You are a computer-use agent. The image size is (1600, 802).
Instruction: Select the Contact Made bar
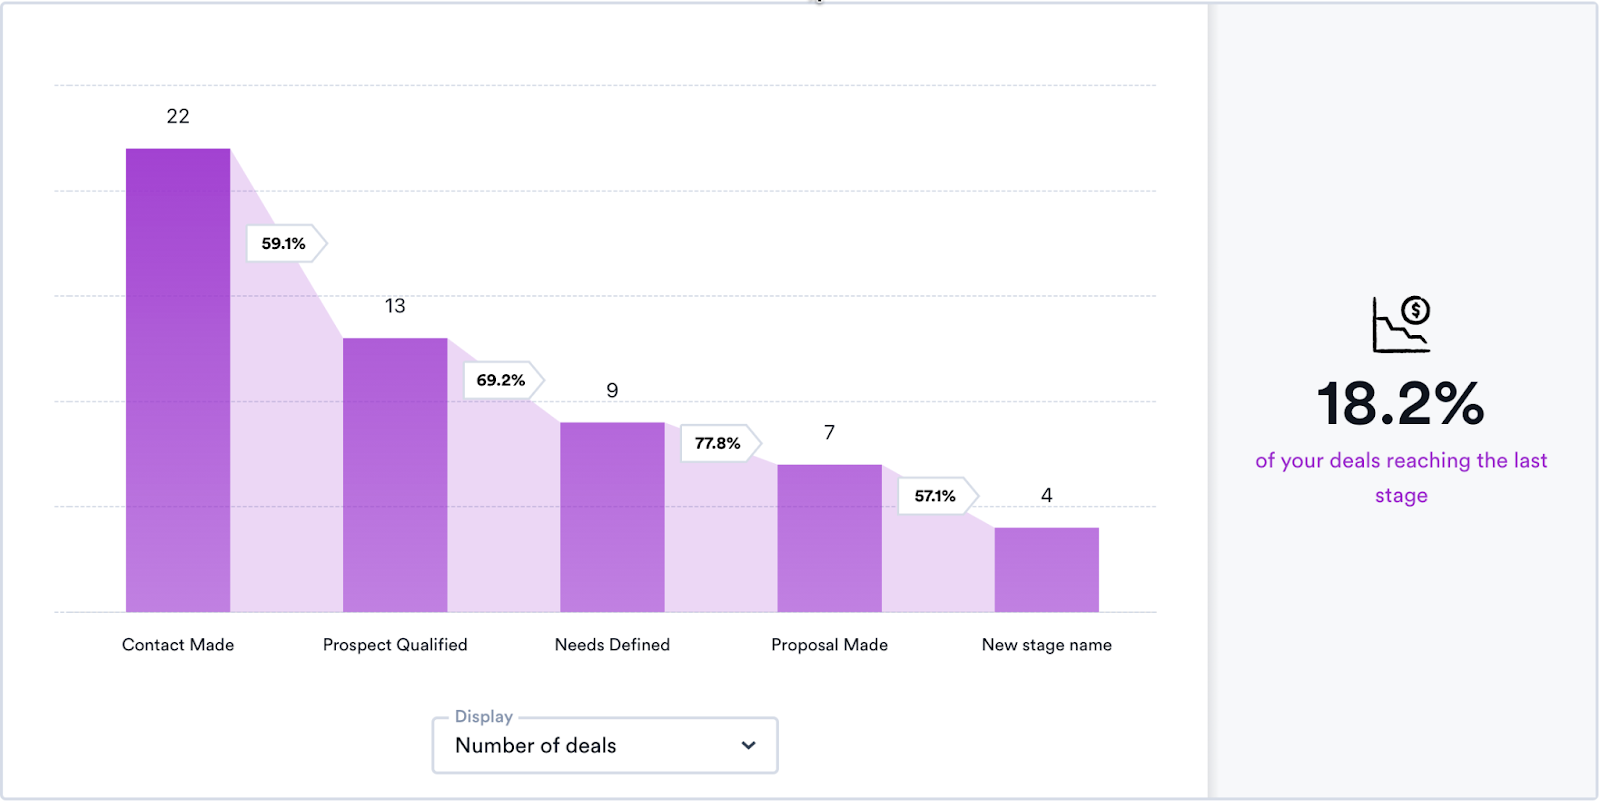[x=178, y=380]
